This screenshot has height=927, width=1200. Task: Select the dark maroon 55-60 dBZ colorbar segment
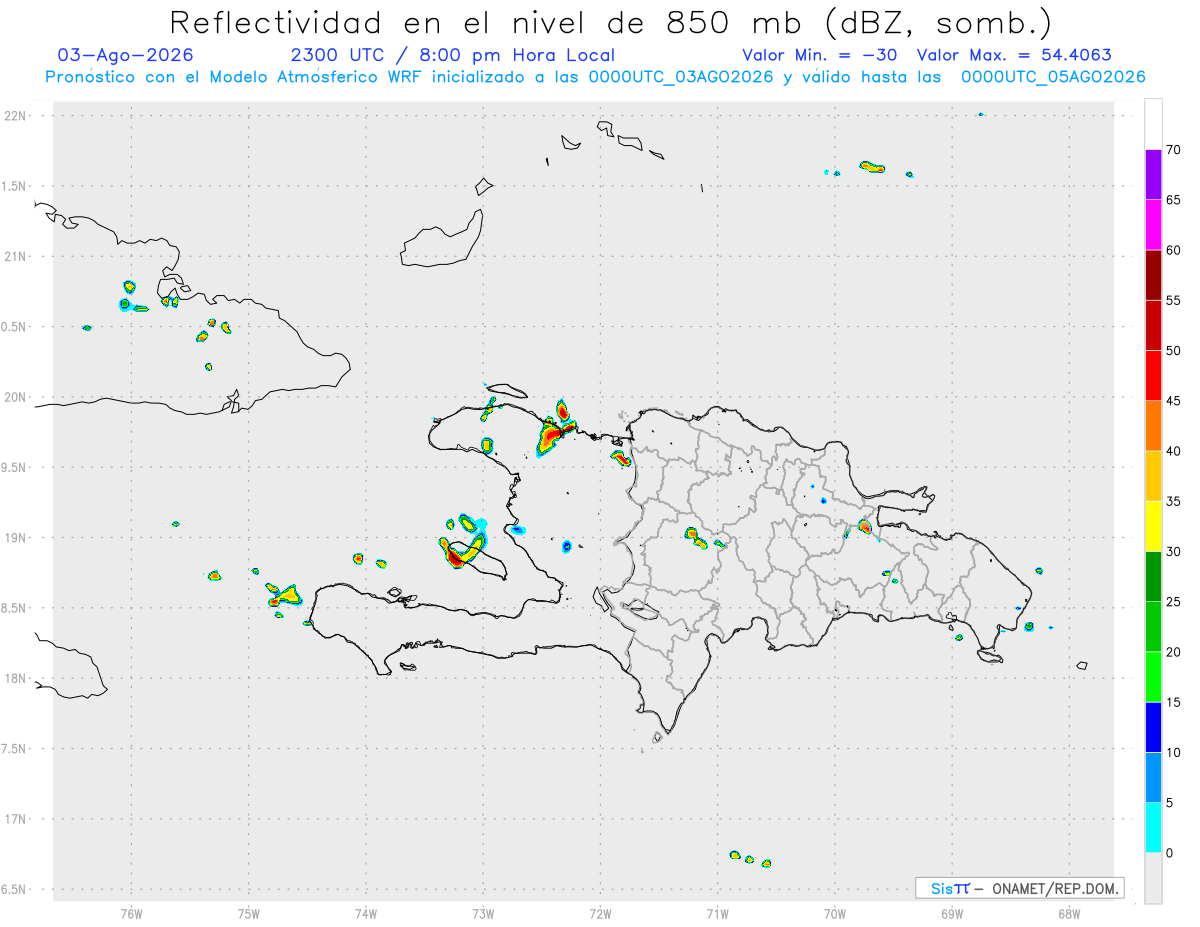1153,275
